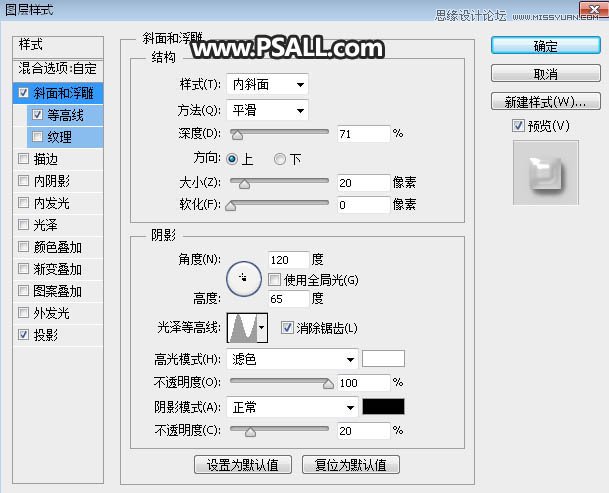Open the 内阴影 style settings entry
Viewport: 609px width, 493px height.
click(52, 181)
